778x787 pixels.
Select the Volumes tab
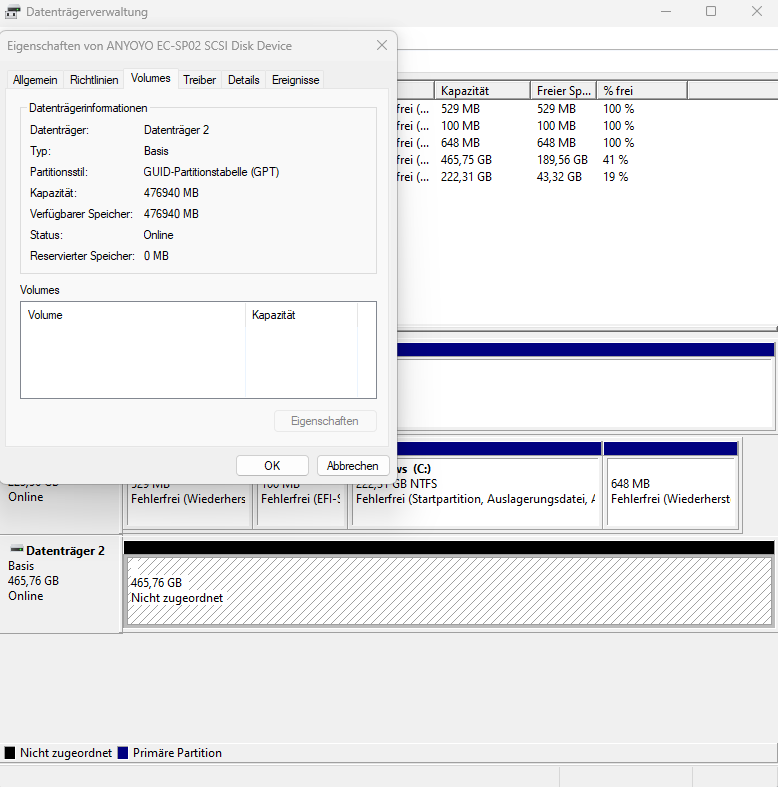(x=151, y=78)
